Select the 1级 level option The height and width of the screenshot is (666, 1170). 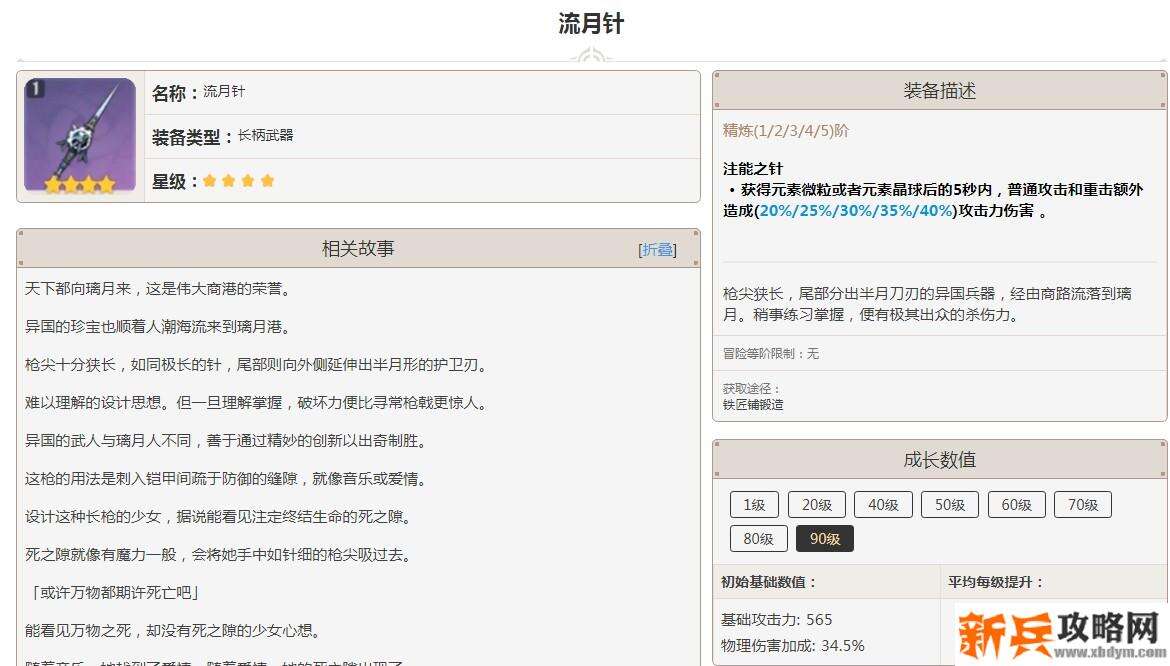click(x=753, y=504)
